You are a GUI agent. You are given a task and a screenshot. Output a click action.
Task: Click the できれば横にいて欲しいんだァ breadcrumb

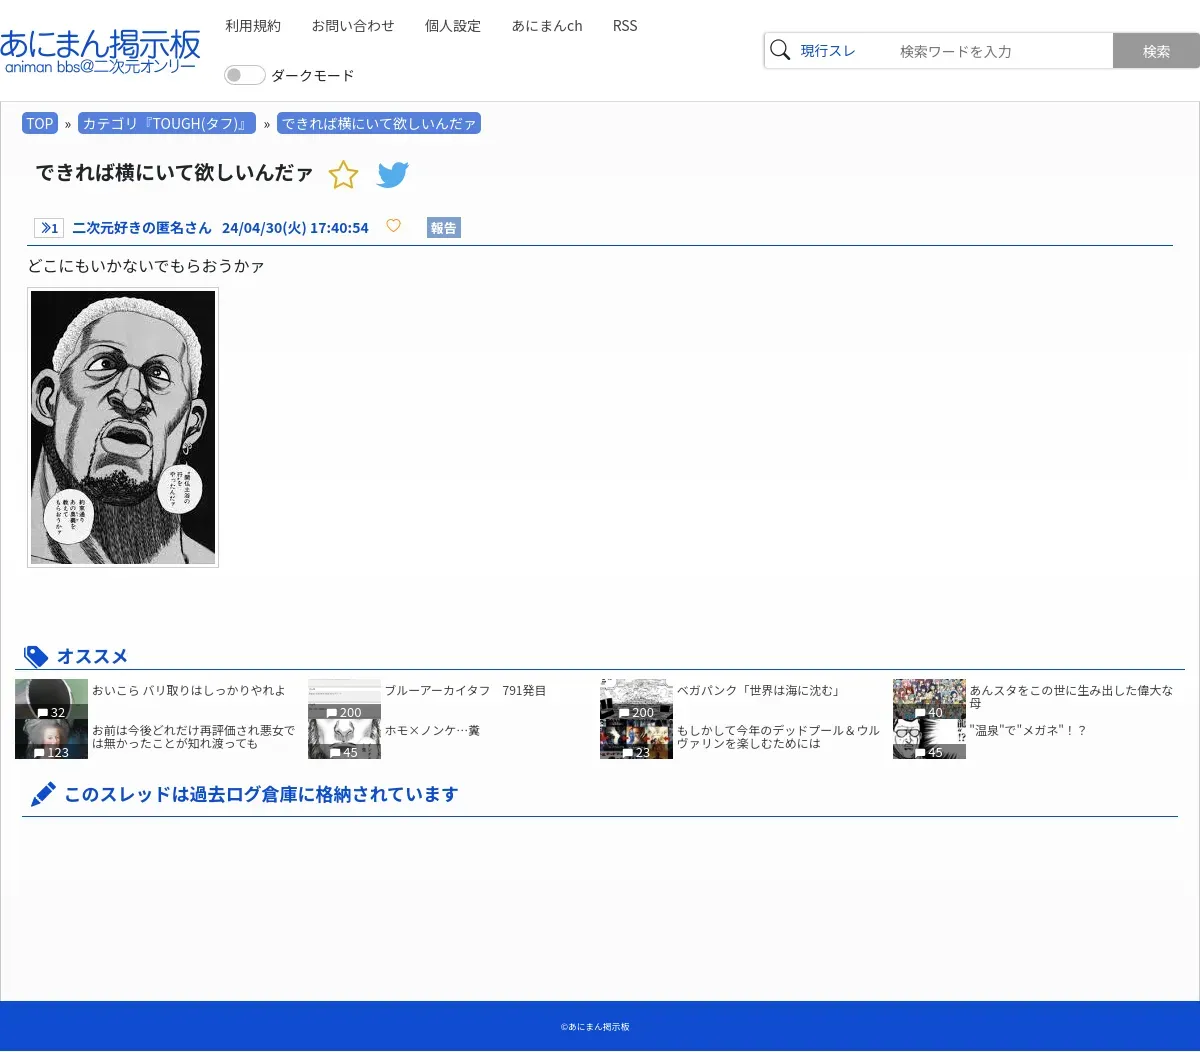(x=379, y=124)
